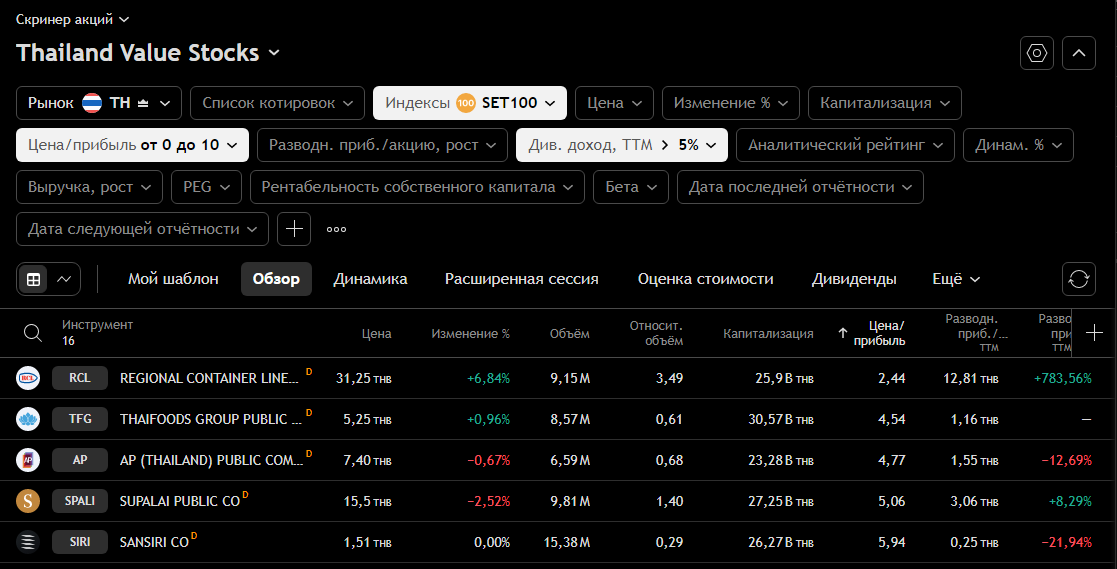
Task: Open the Изменение % filter dropdown
Action: coord(731,103)
